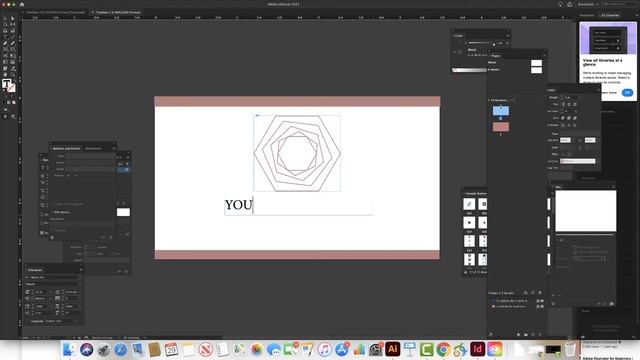Image resolution: width=640 pixels, height=360 pixels.
Task: Select the Bookmarks tab
Action: click(93, 148)
